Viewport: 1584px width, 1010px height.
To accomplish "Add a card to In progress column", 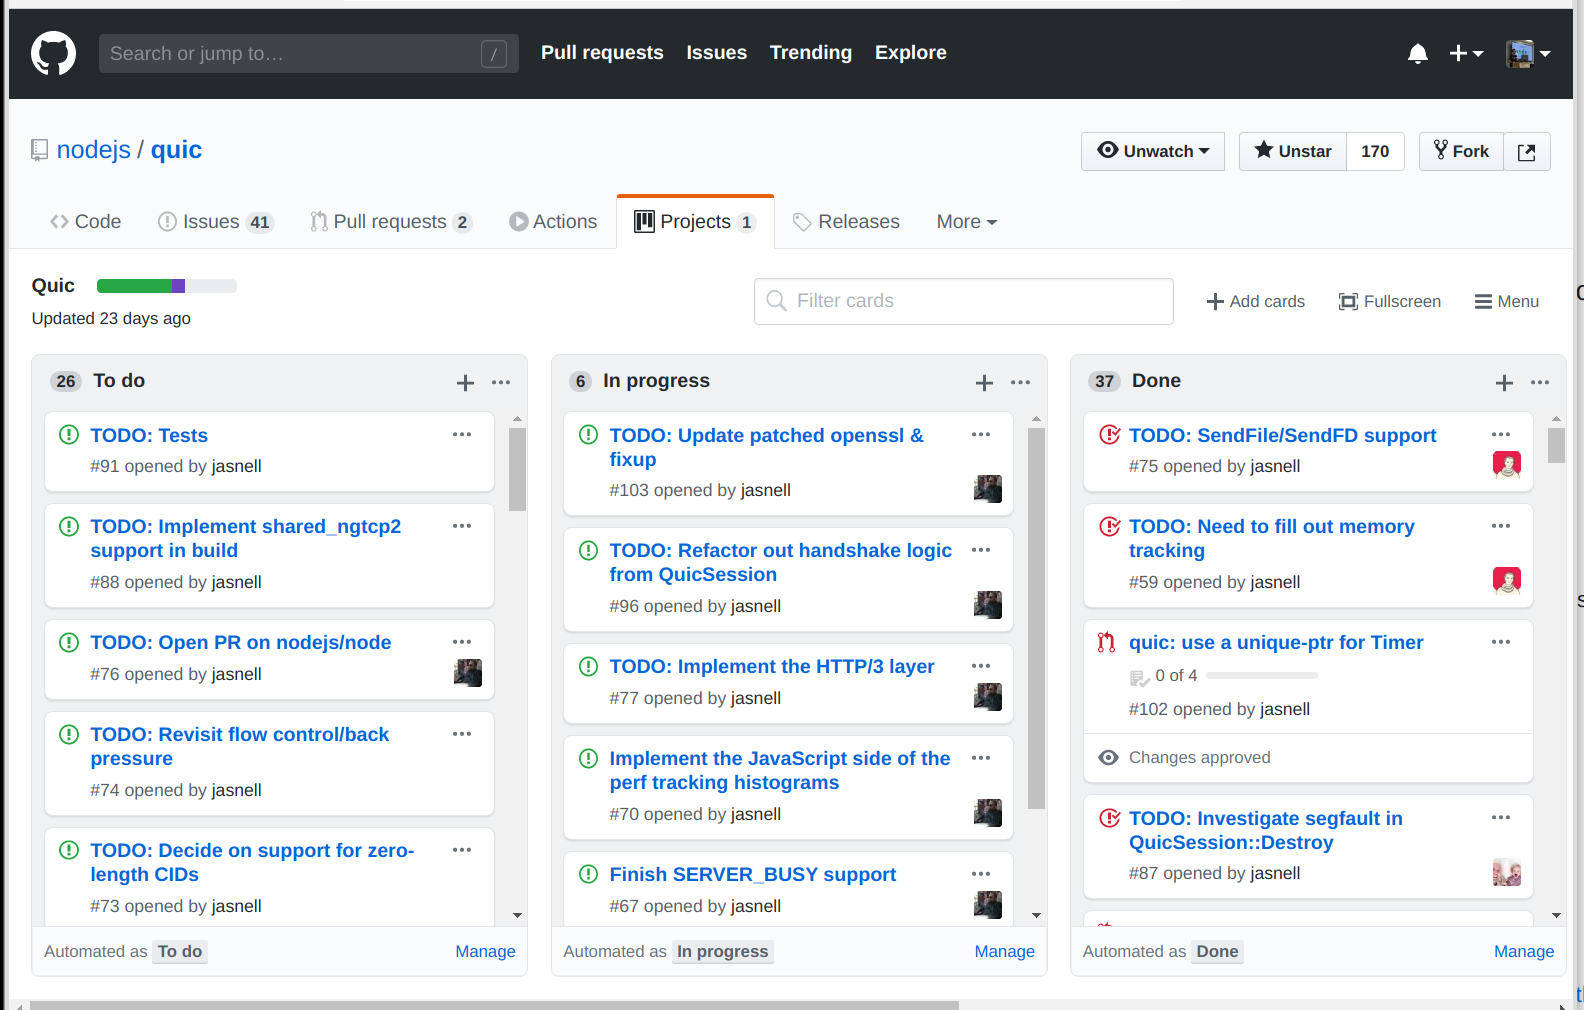I will click(x=984, y=382).
